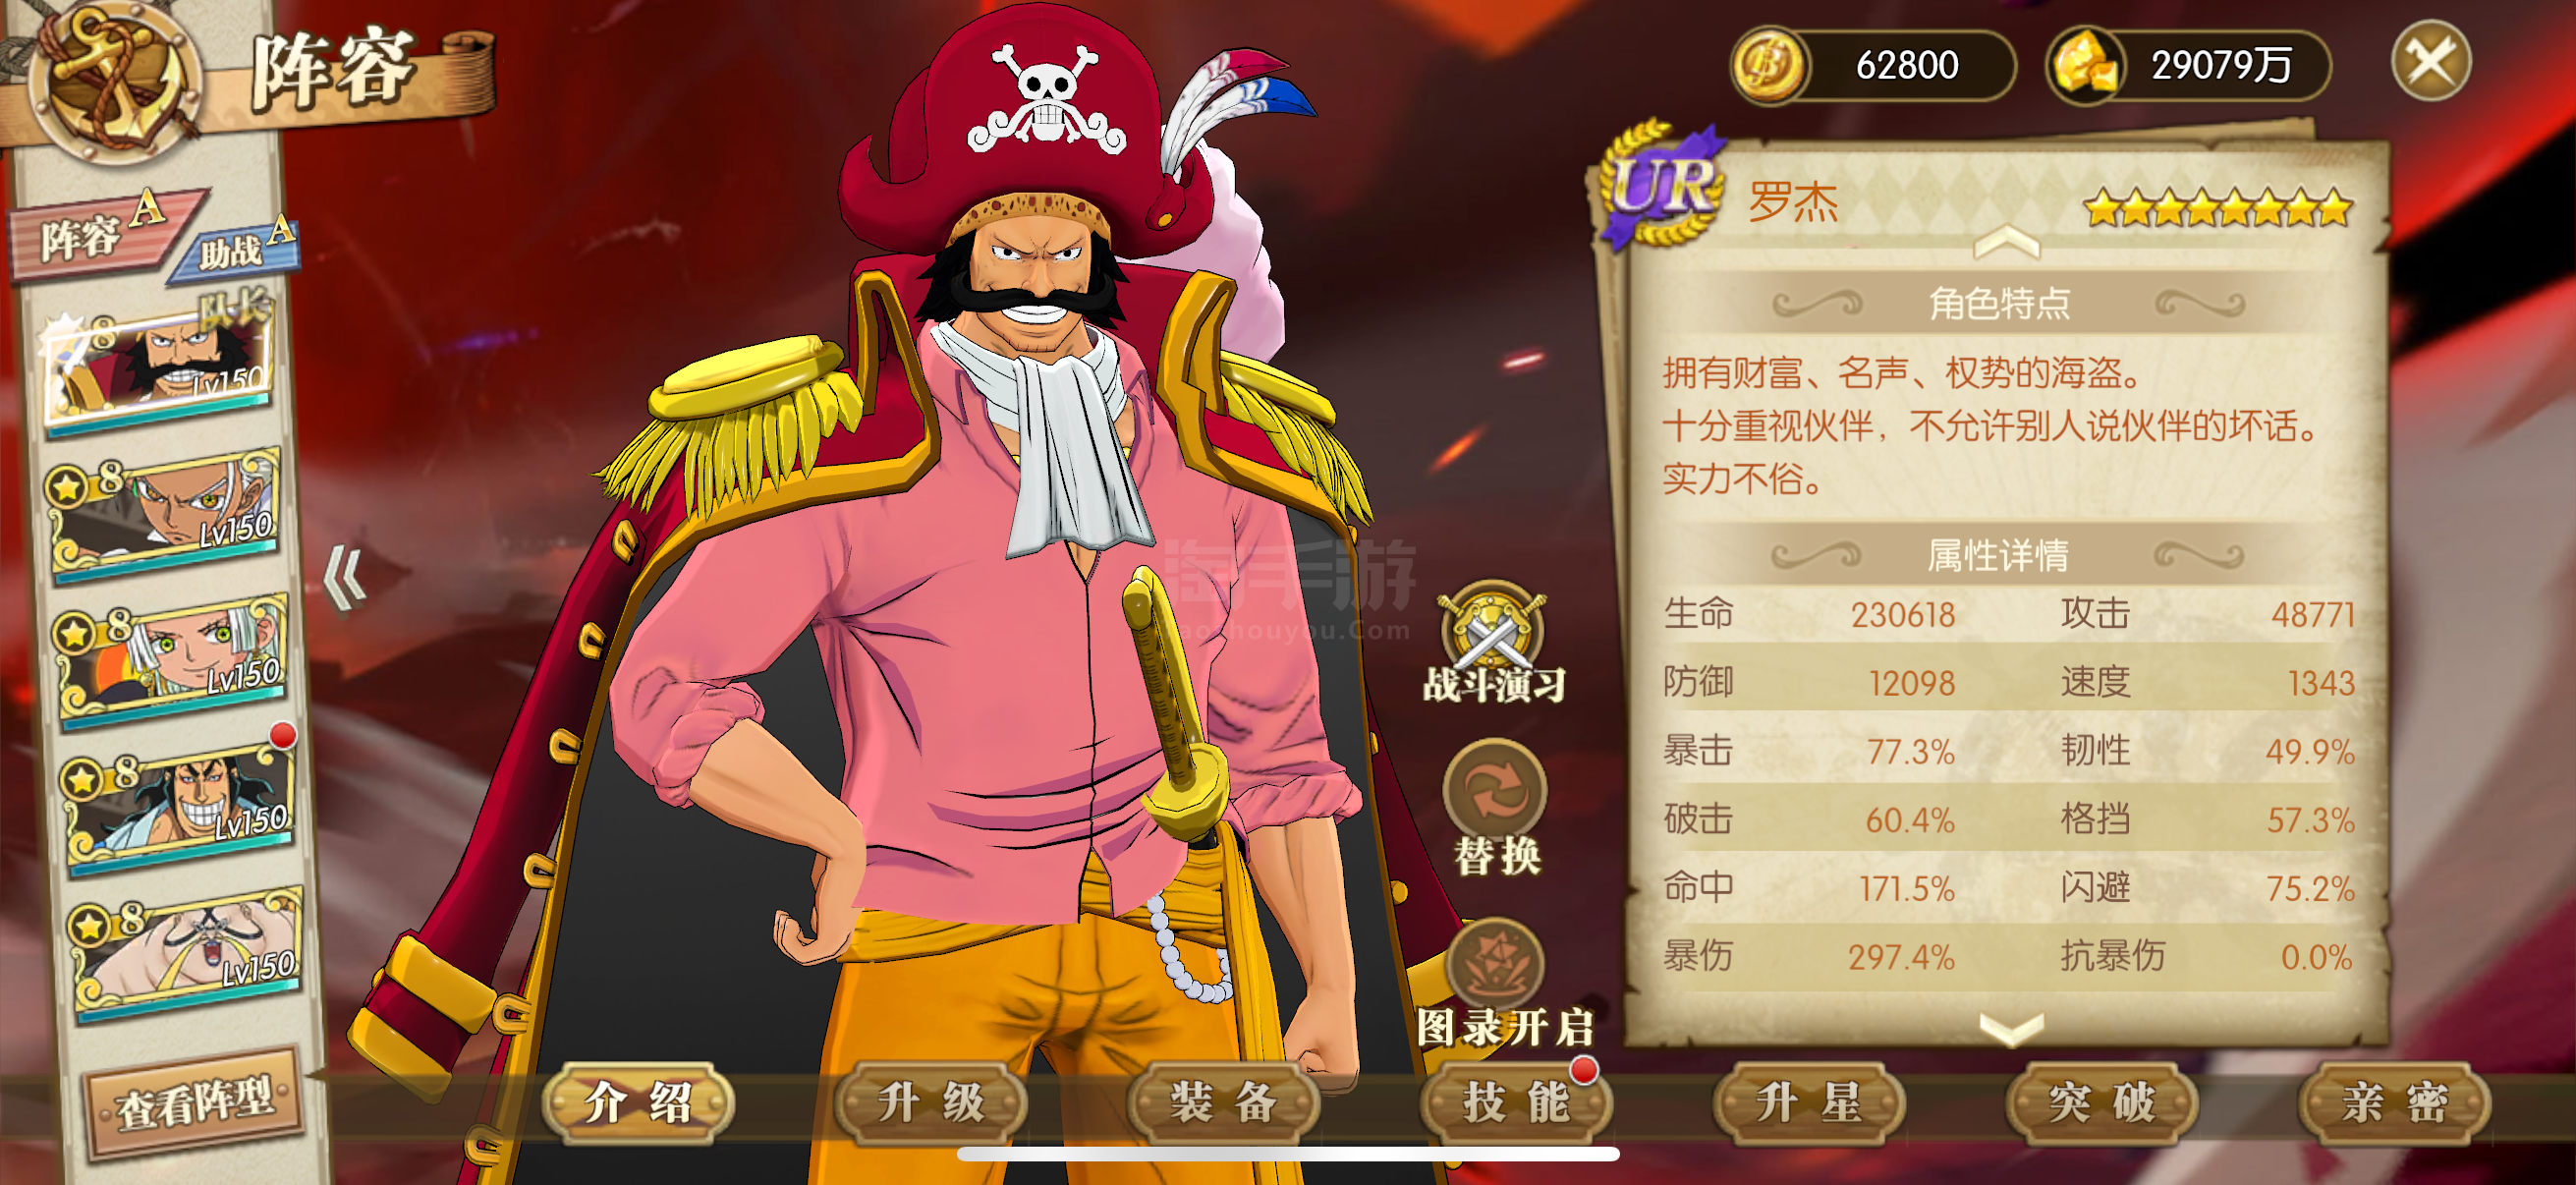Click the eight-star rating row
Viewport: 2576px width, 1185px height.
pyautogui.click(x=2217, y=209)
